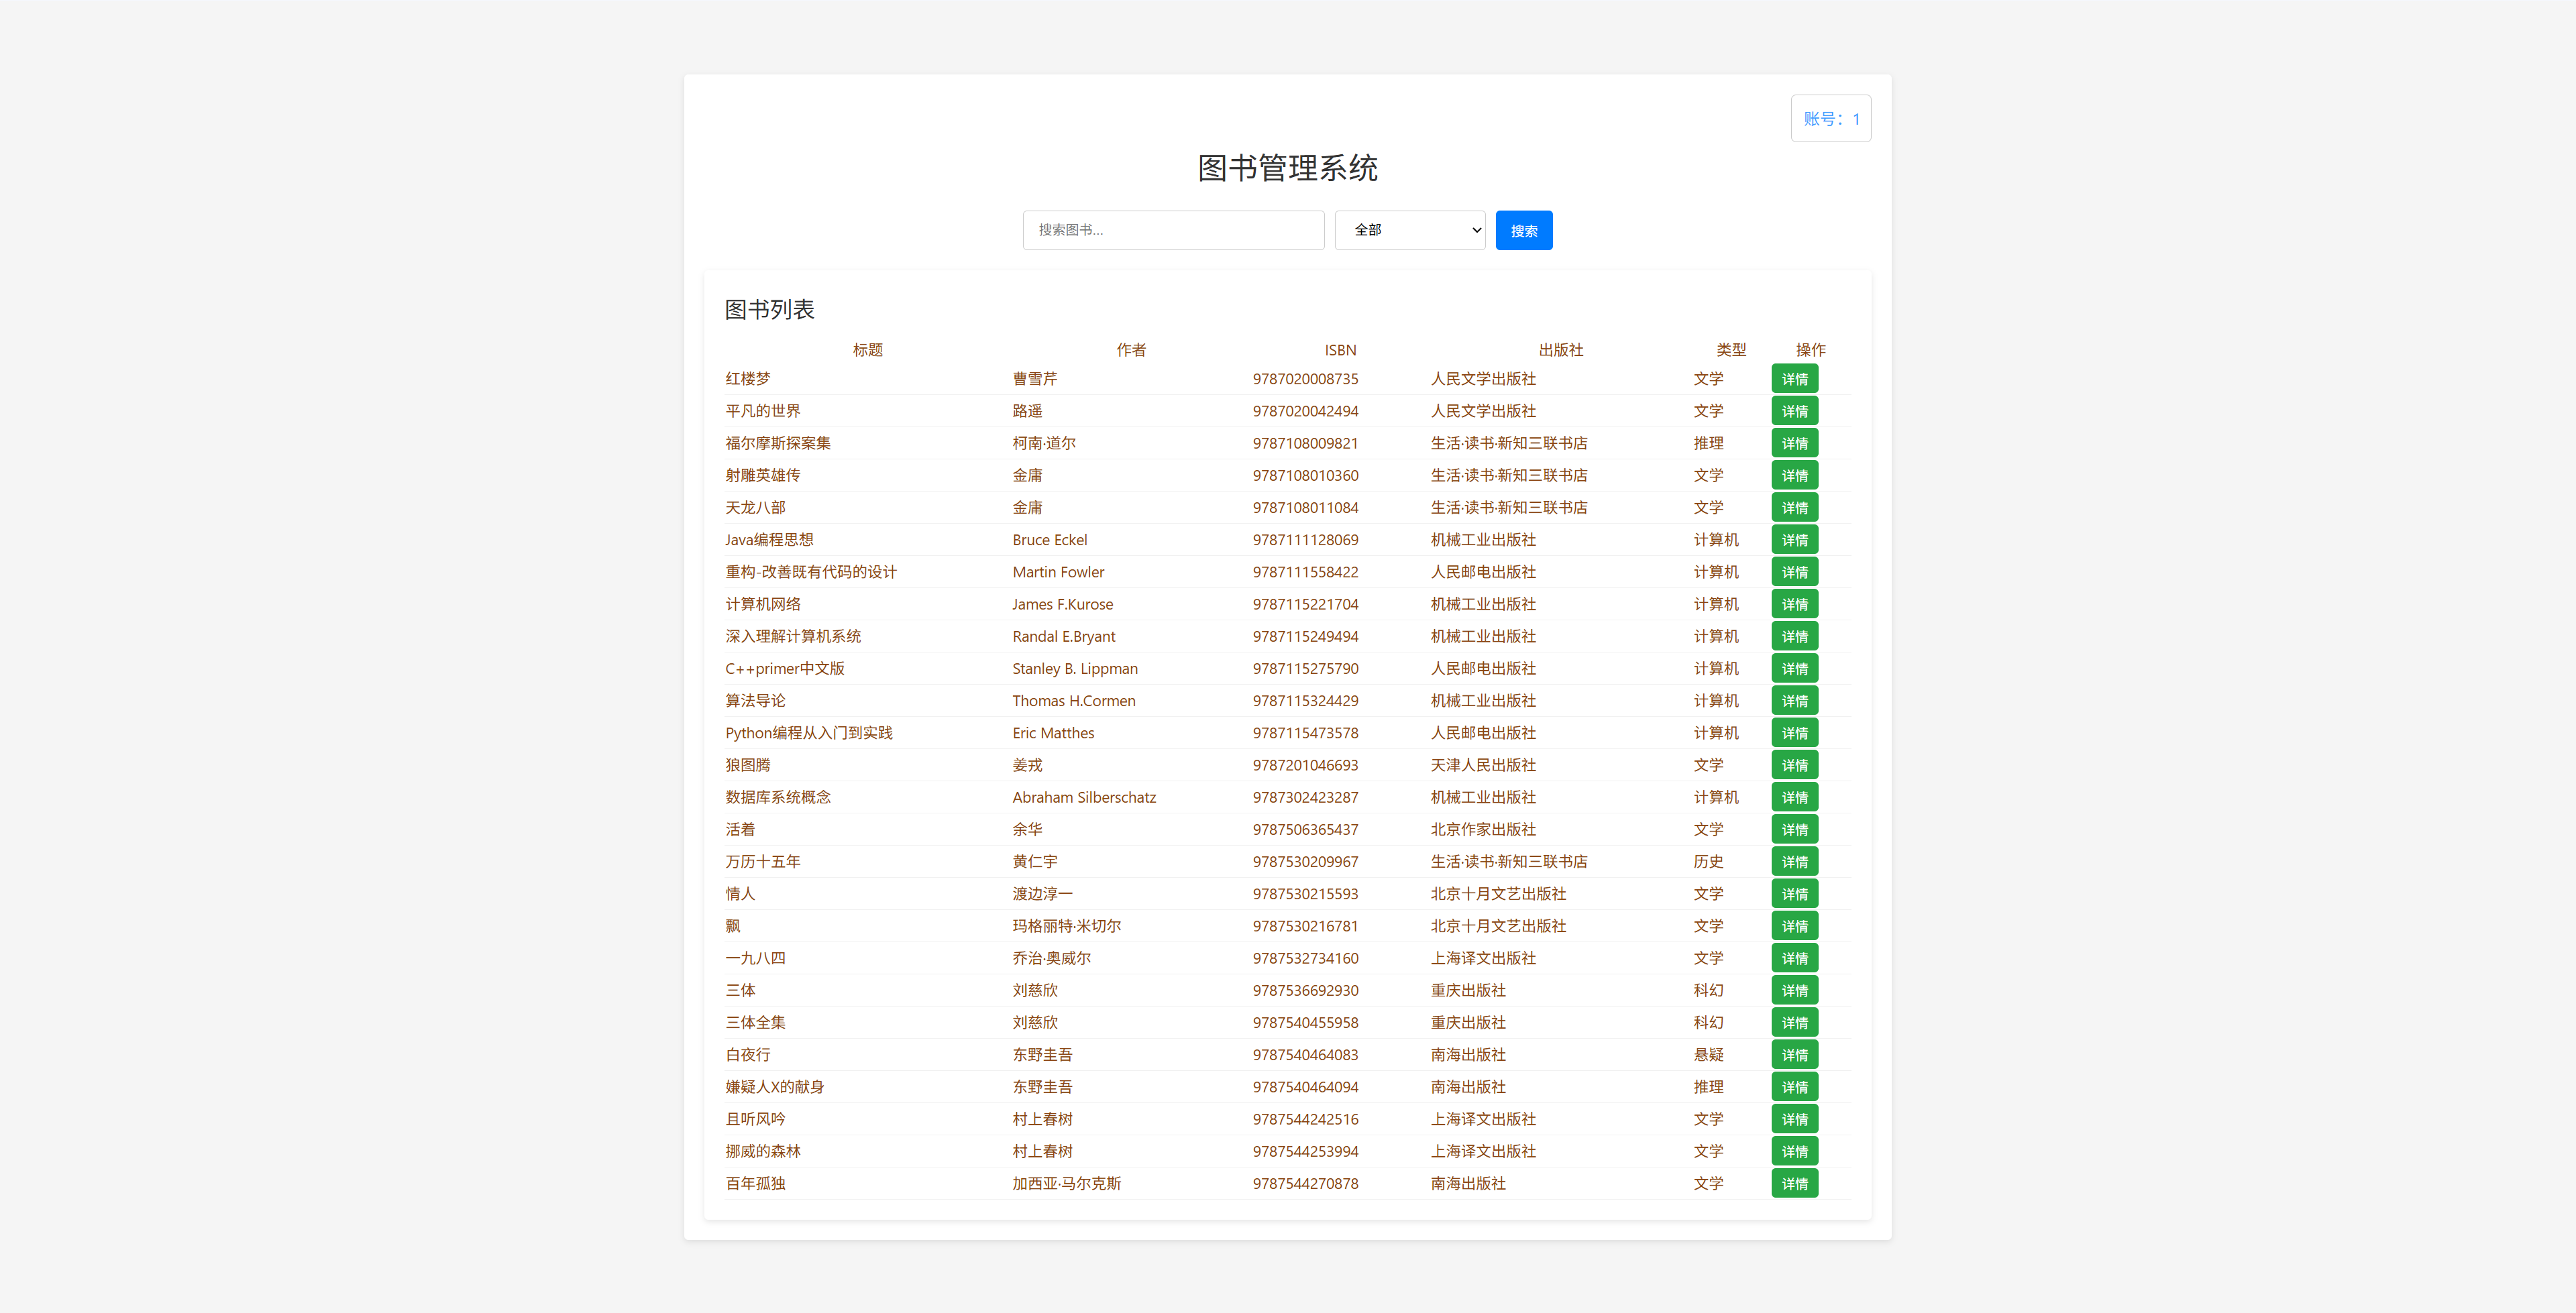Click the 标题 column header

pyautogui.click(x=866, y=349)
